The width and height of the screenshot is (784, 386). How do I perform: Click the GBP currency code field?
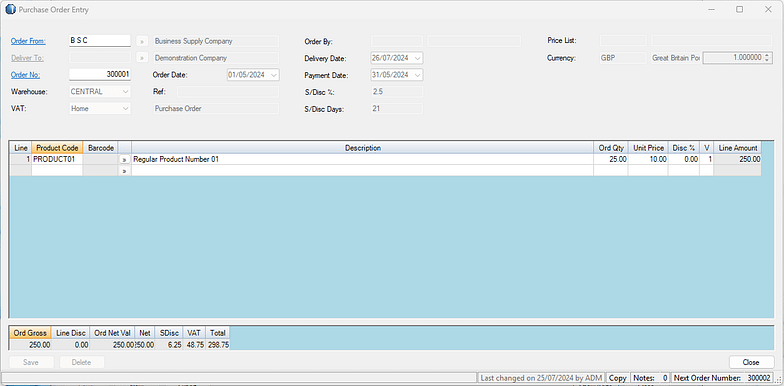point(623,58)
